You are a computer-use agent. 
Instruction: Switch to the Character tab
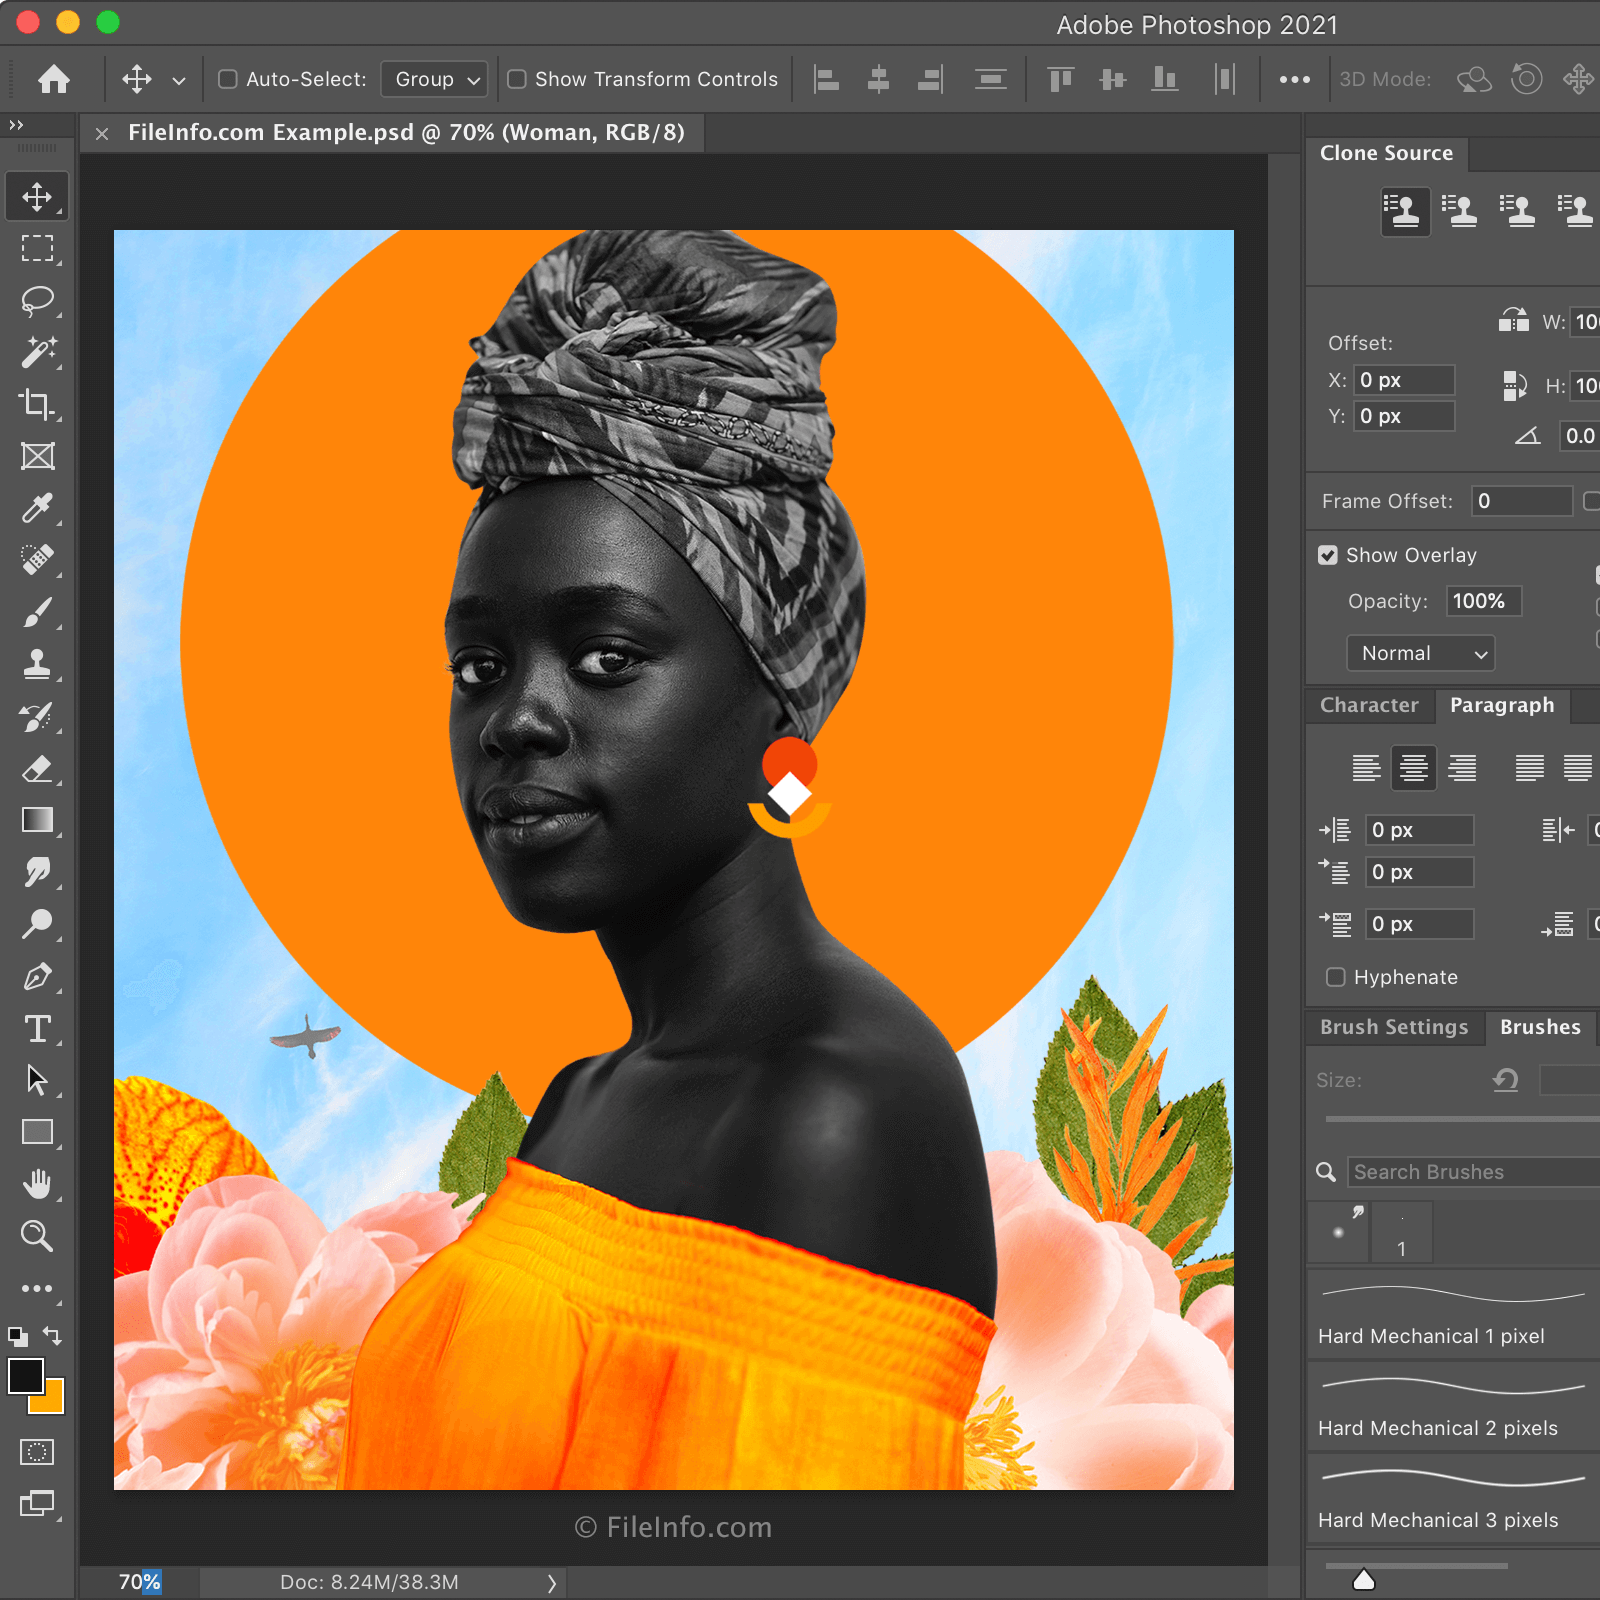(x=1368, y=705)
